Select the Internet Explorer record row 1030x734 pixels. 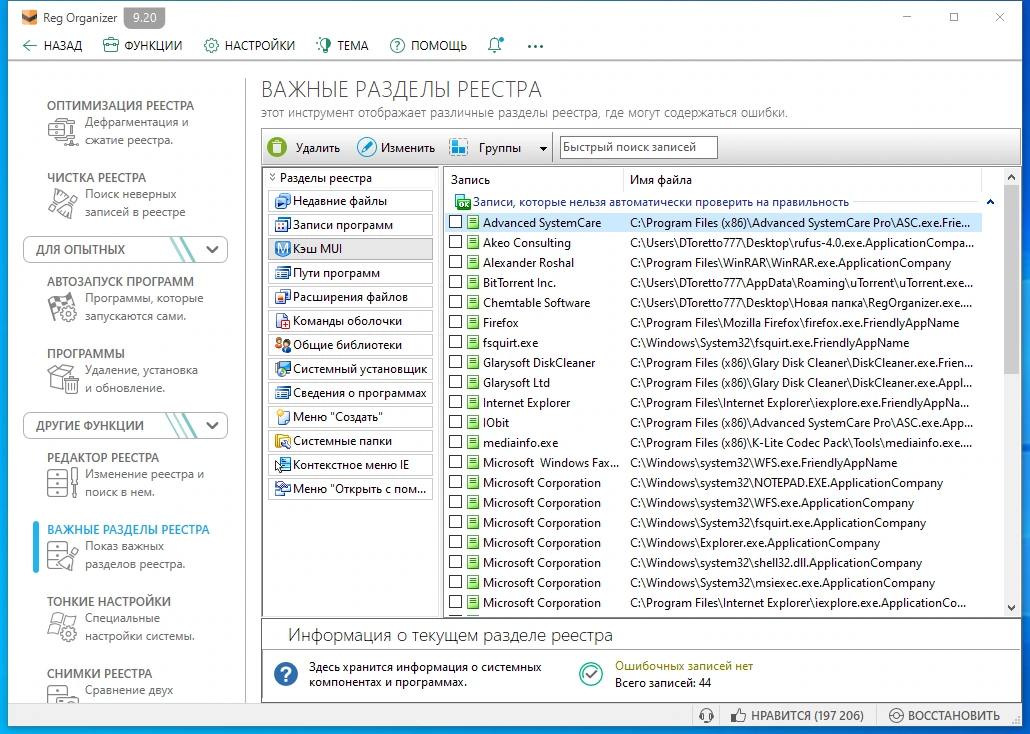(x=714, y=402)
